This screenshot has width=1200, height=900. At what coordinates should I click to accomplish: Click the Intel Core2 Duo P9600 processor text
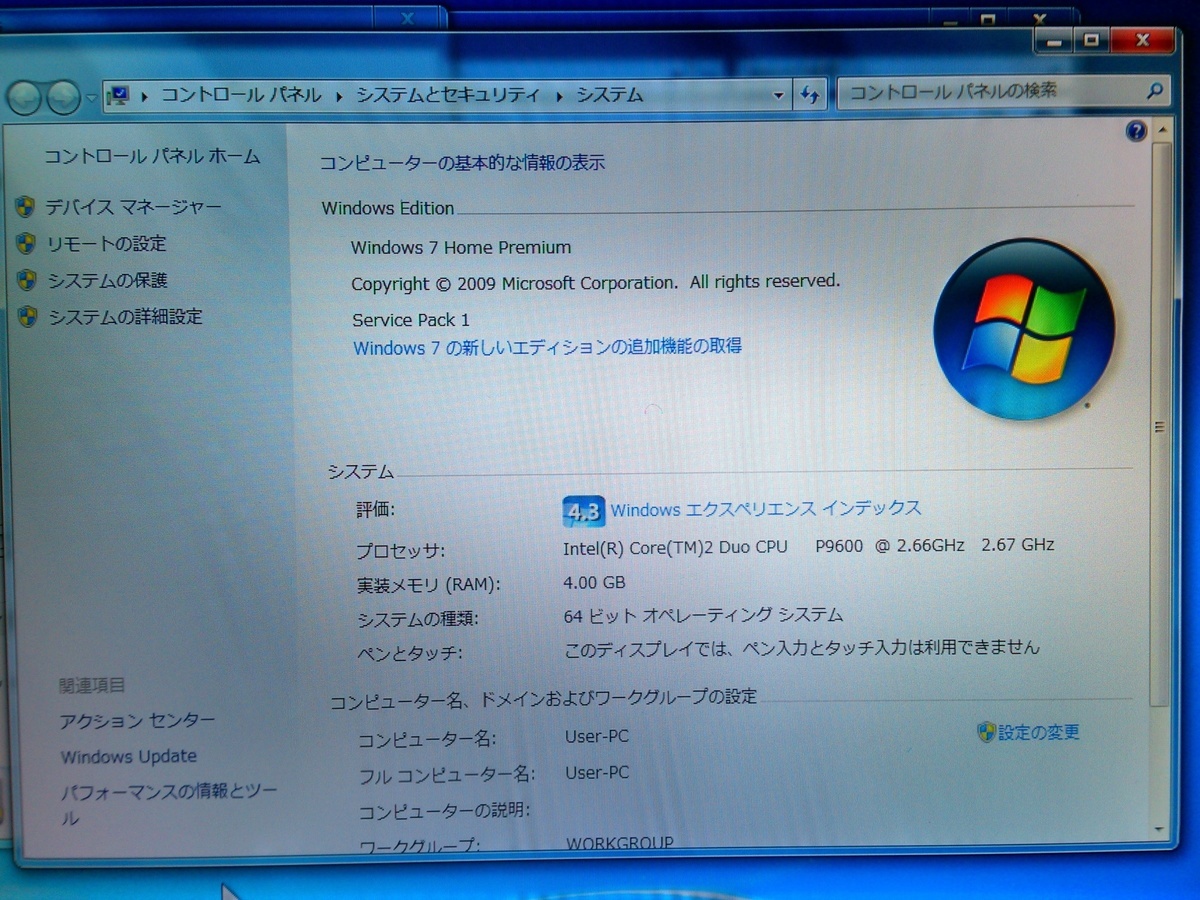pyautogui.click(x=809, y=546)
